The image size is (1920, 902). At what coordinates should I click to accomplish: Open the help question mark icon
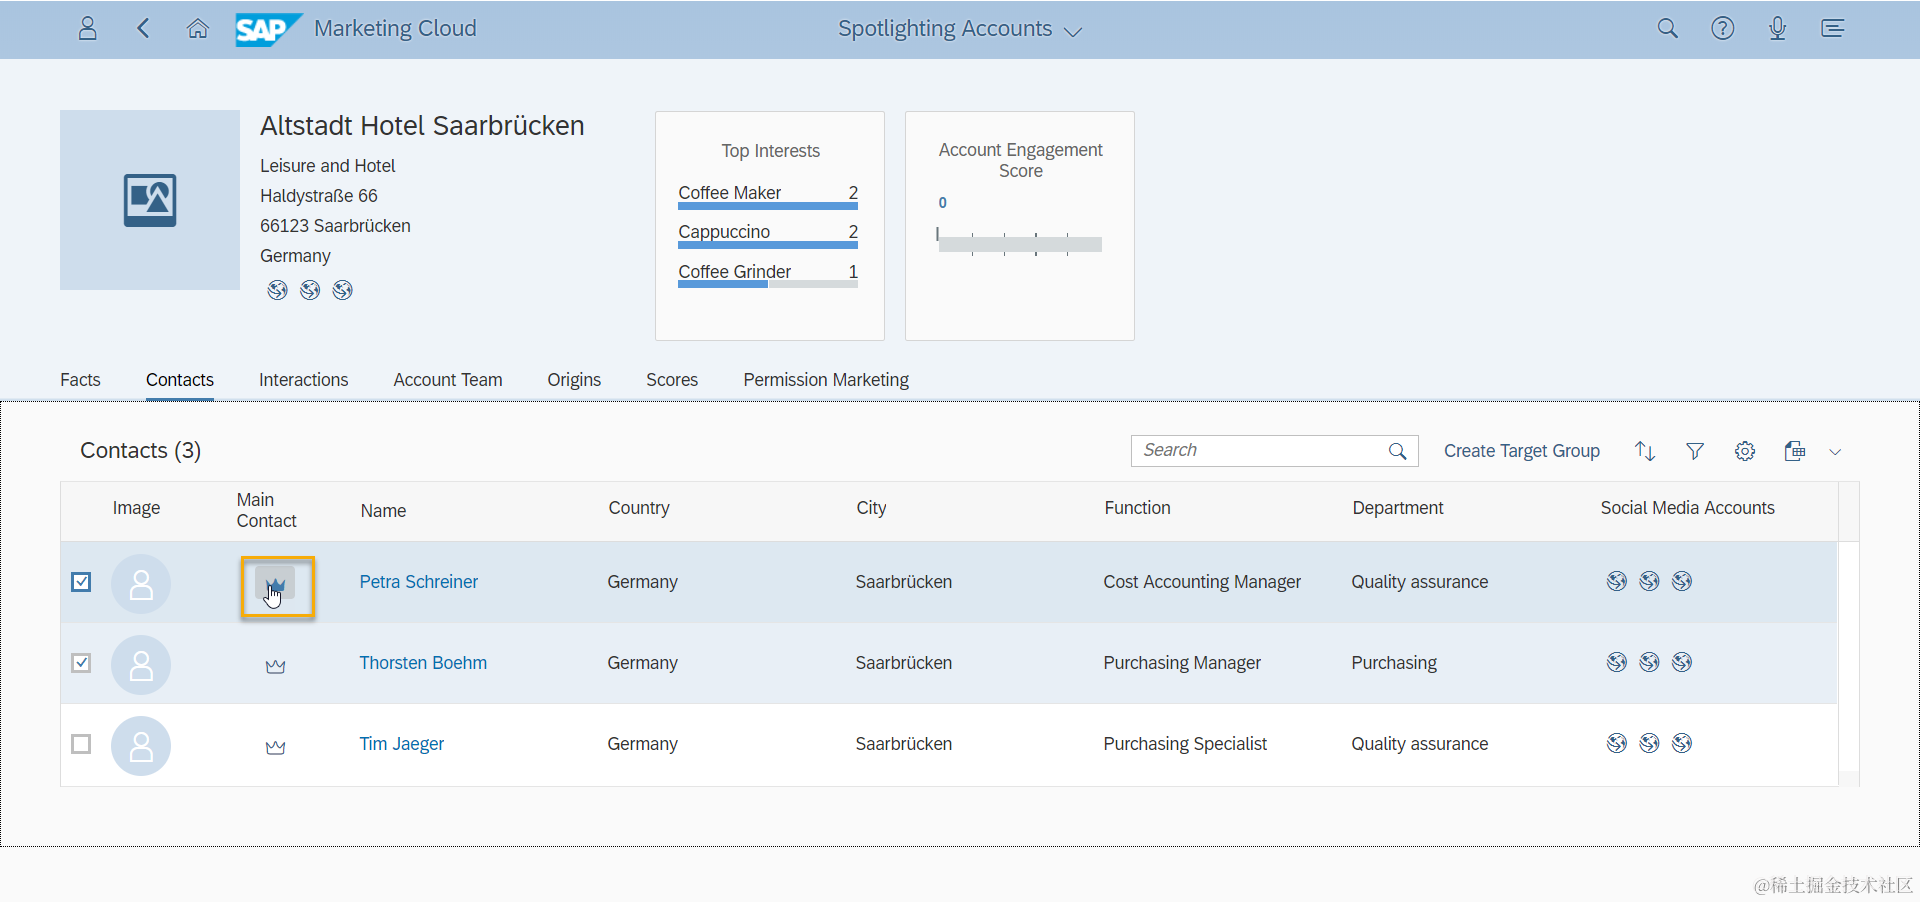(1722, 28)
